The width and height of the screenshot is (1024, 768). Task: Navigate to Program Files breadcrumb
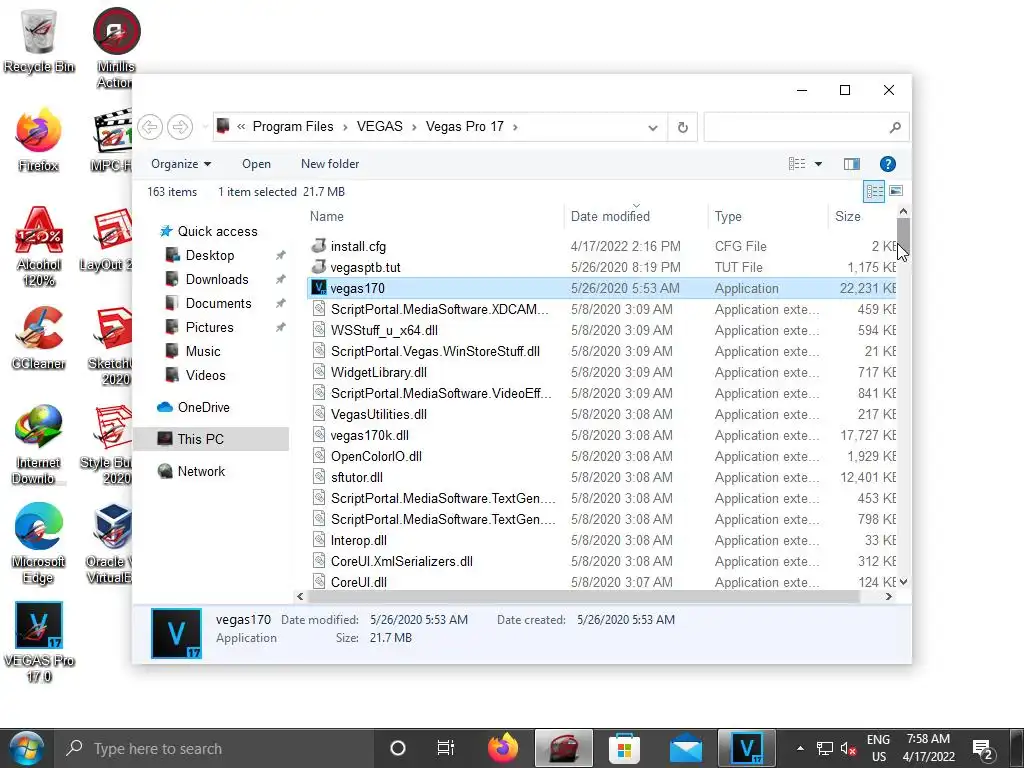coord(293,127)
